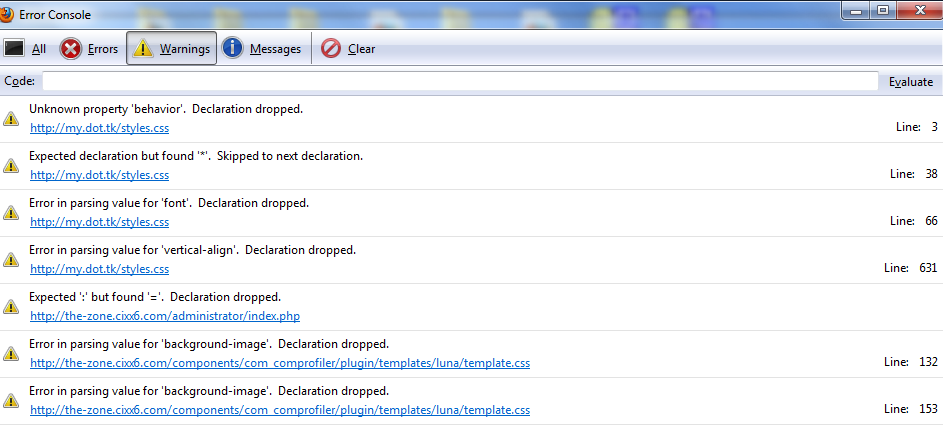Show All console entries

pos(25,49)
